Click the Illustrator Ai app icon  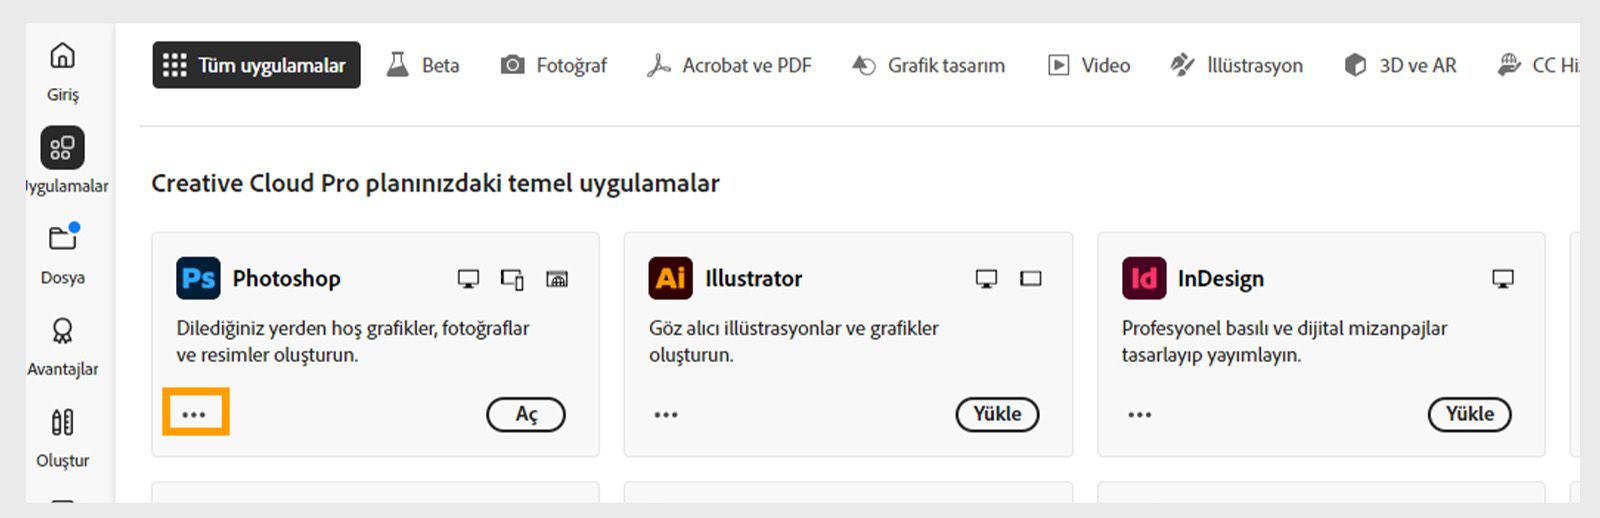(670, 278)
